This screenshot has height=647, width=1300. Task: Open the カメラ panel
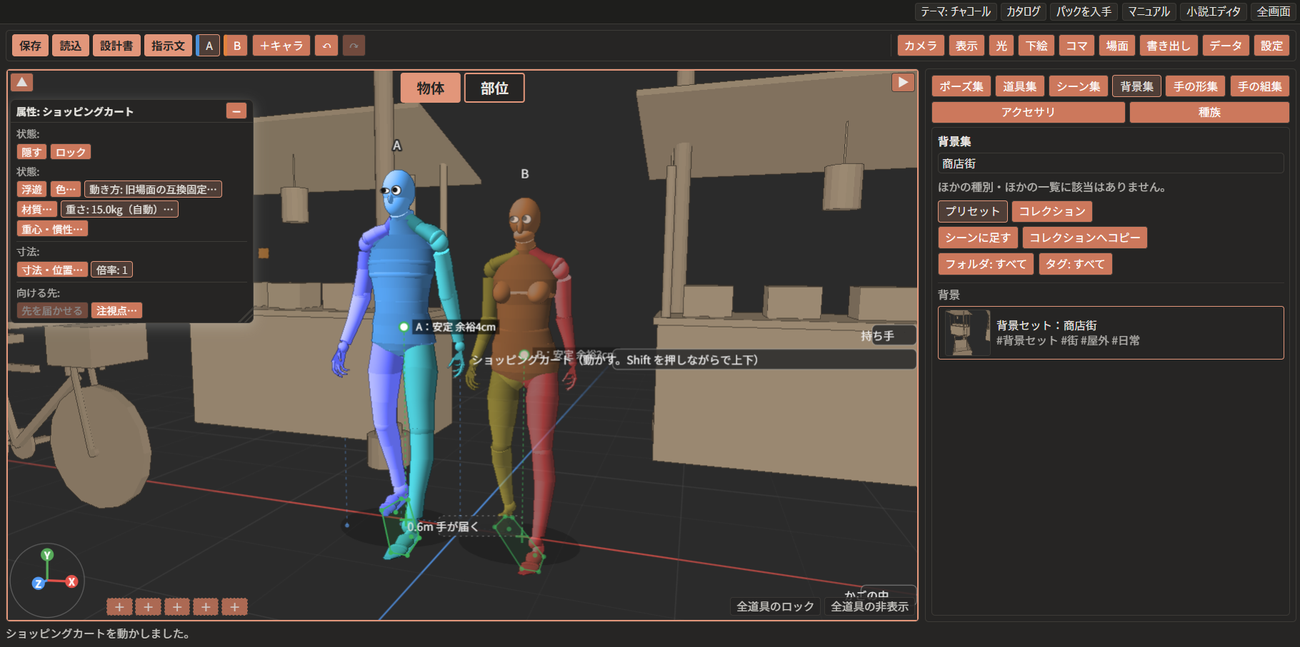920,46
